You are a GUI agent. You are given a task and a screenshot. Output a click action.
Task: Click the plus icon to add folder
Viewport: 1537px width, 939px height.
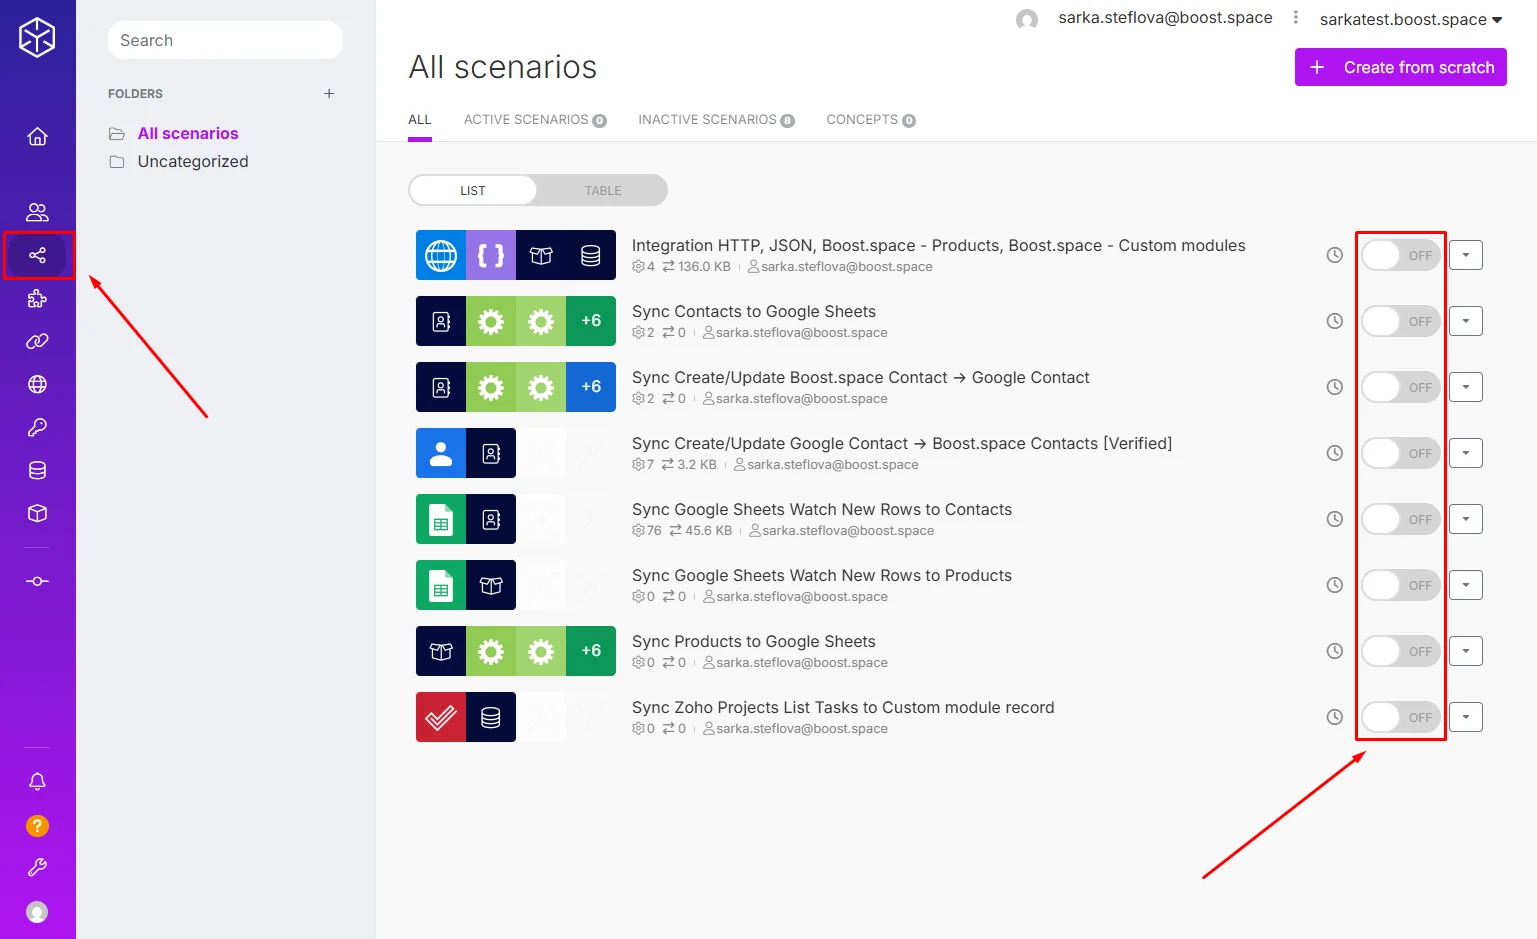(329, 93)
